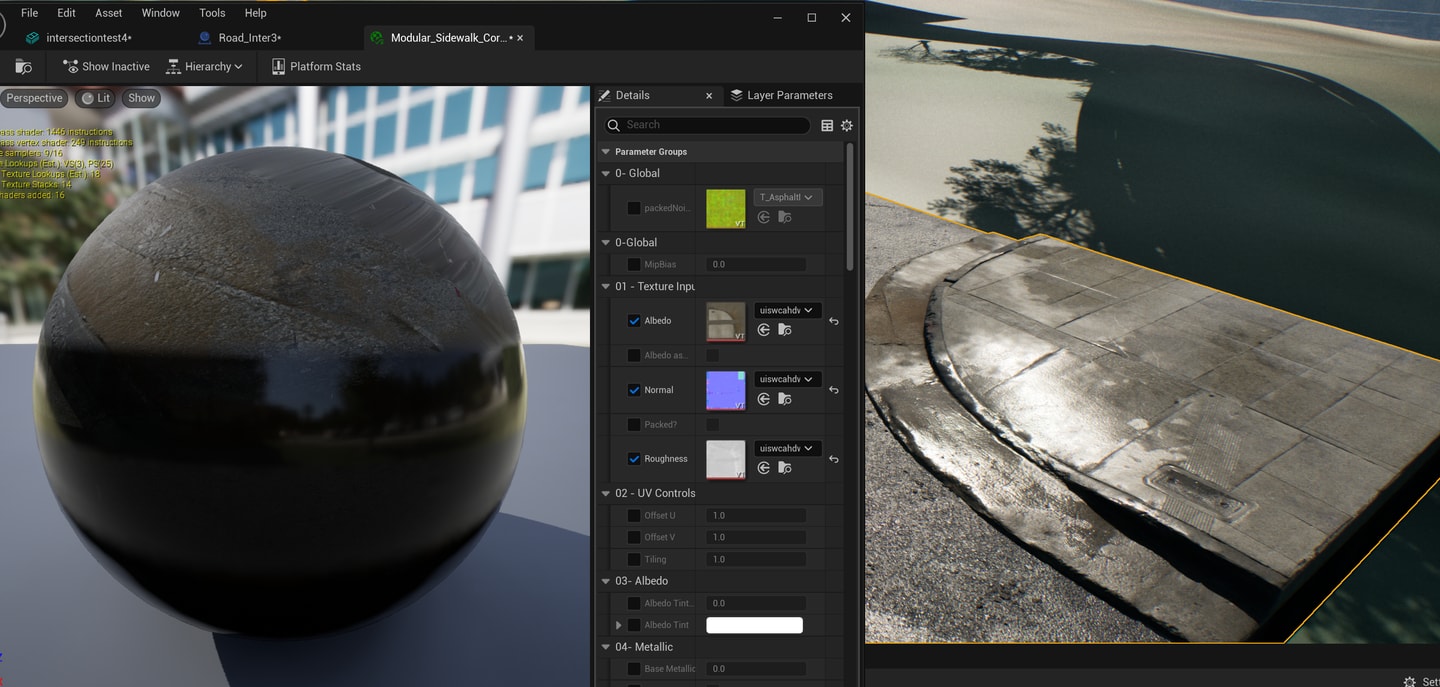
Task: Enable the MipBias override checkbox
Action: [x=634, y=265]
